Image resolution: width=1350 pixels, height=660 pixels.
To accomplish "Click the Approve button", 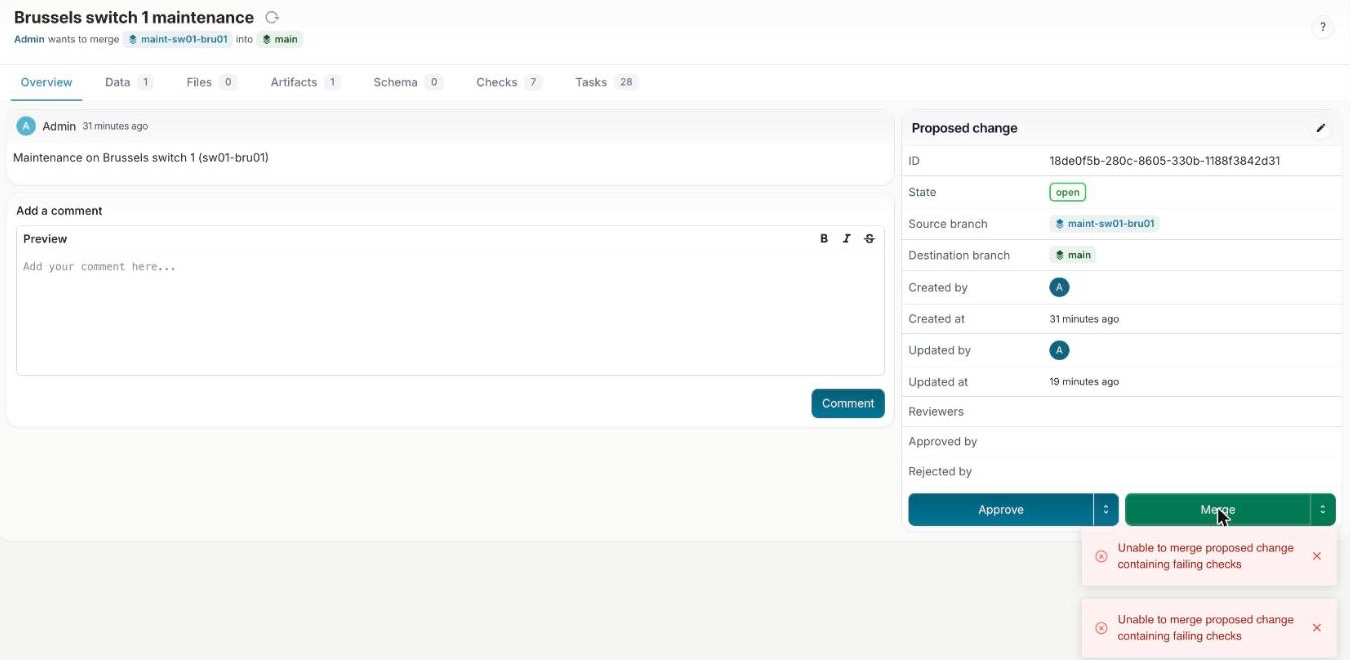I will coord(1001,509).
